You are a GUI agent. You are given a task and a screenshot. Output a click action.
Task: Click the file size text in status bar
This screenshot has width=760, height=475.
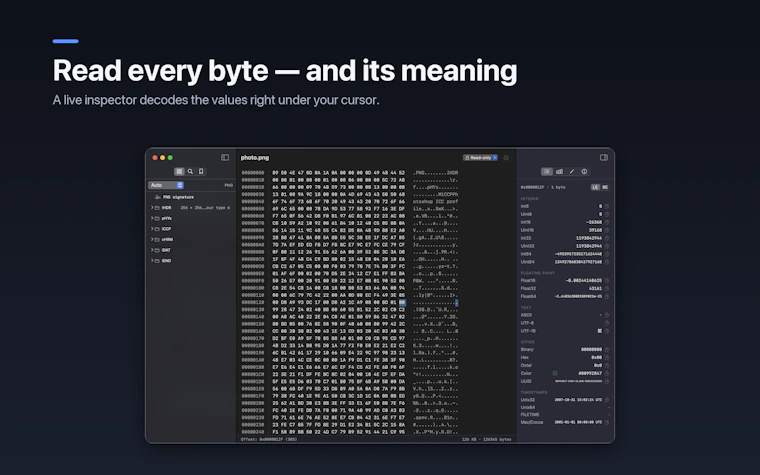point(487,440)
